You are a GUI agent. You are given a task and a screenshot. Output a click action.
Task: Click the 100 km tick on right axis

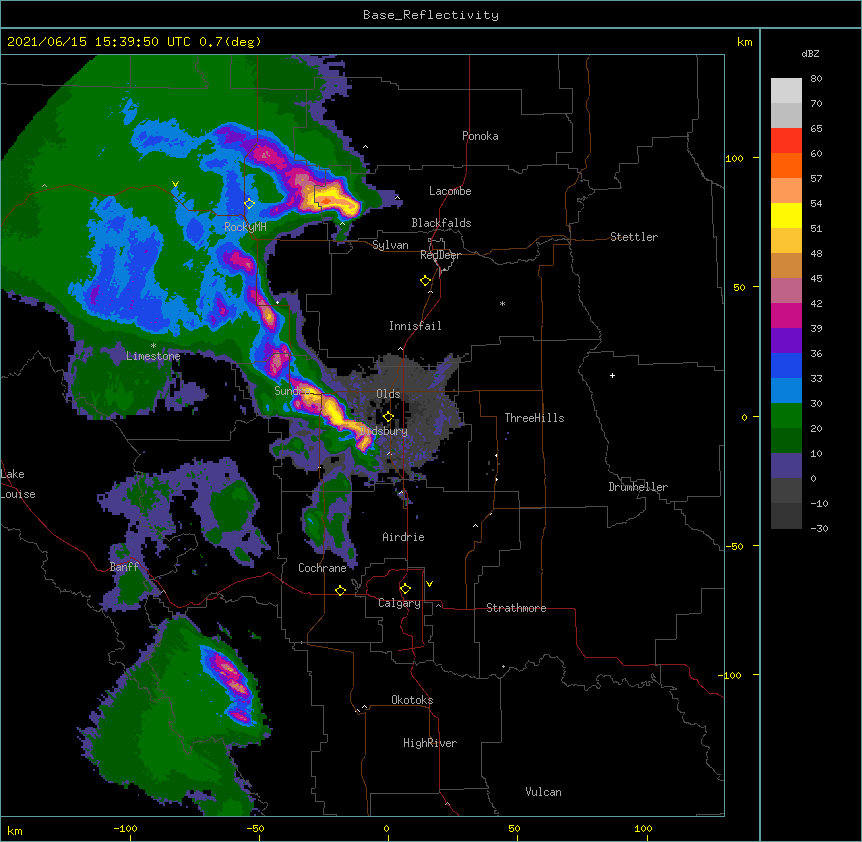pyautogui.click(x=734, y=158)
